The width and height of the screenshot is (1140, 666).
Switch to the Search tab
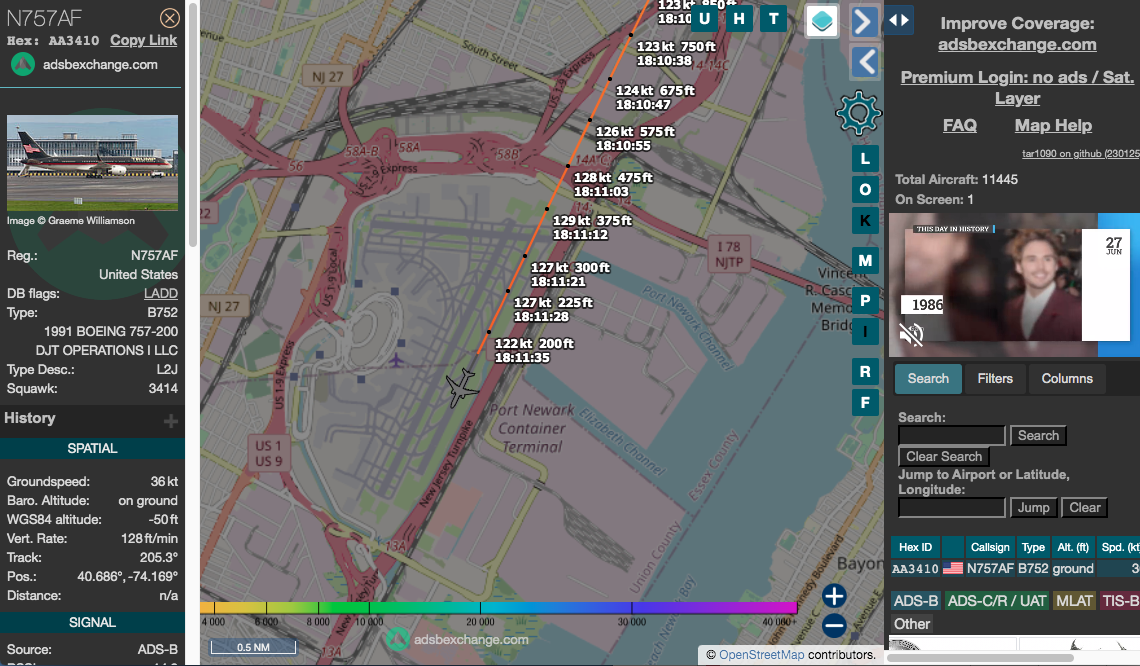[928, 379]
